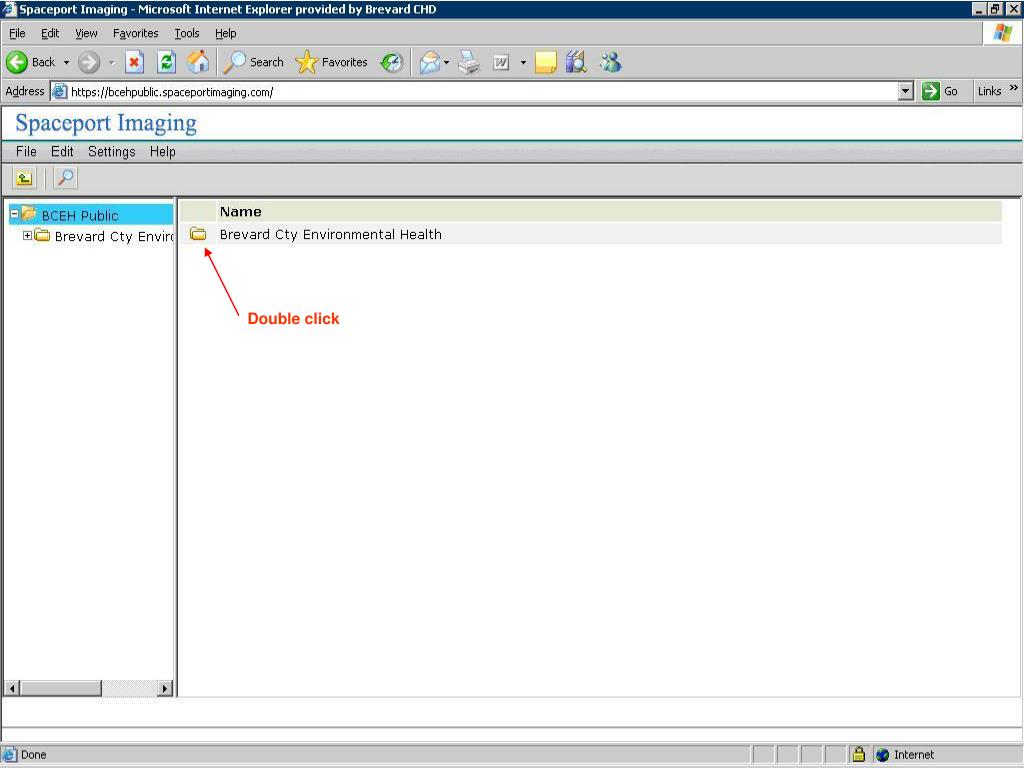Click the green Go button
The height and width of the screenshot is (768, 1024).
click(x=940, y=91)
